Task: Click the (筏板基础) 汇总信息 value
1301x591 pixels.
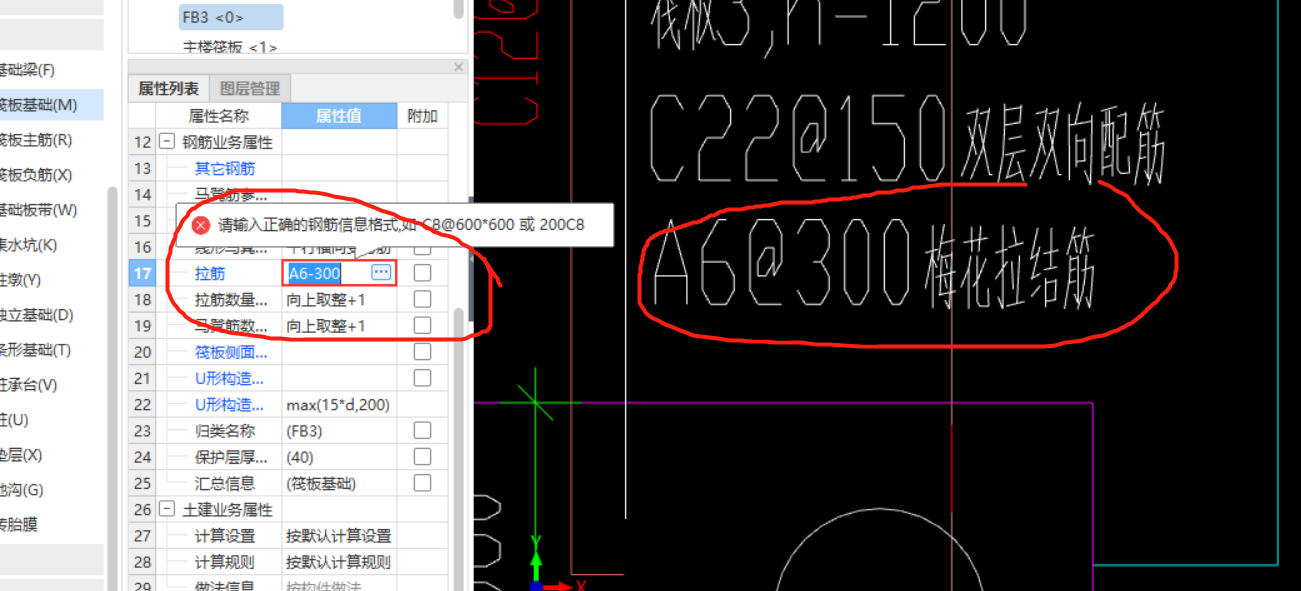Action: [x=339, y=483]
